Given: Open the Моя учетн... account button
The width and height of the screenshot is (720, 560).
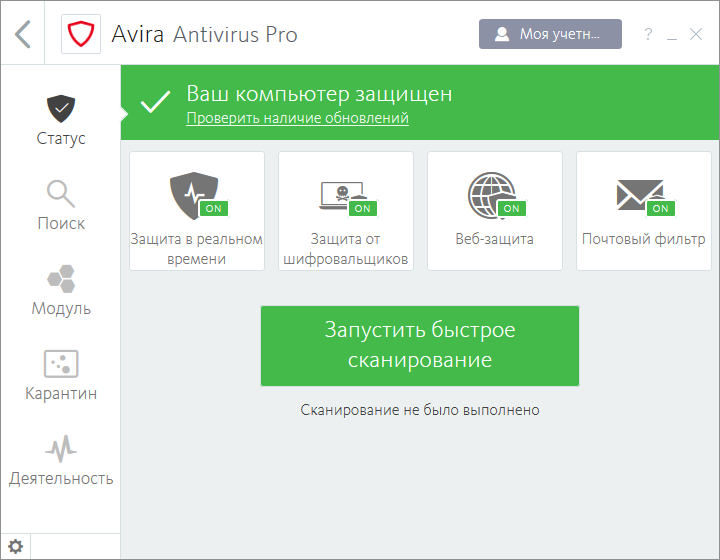Looking at the screenshot, I should (550, 34).
